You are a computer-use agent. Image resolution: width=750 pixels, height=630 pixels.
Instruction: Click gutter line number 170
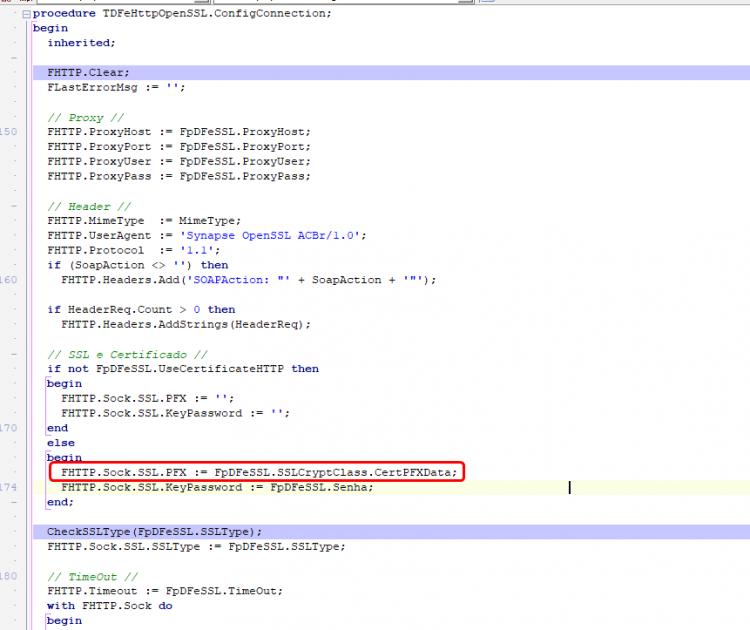click(9, 428)
